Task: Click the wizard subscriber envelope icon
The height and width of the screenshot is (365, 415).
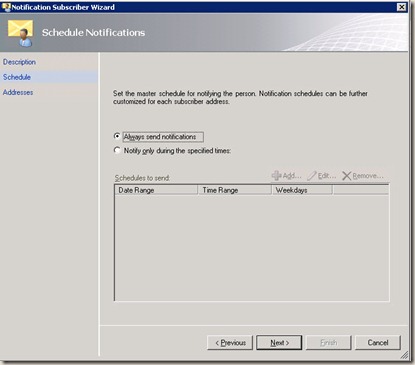Action: click(x=21, y=33)
